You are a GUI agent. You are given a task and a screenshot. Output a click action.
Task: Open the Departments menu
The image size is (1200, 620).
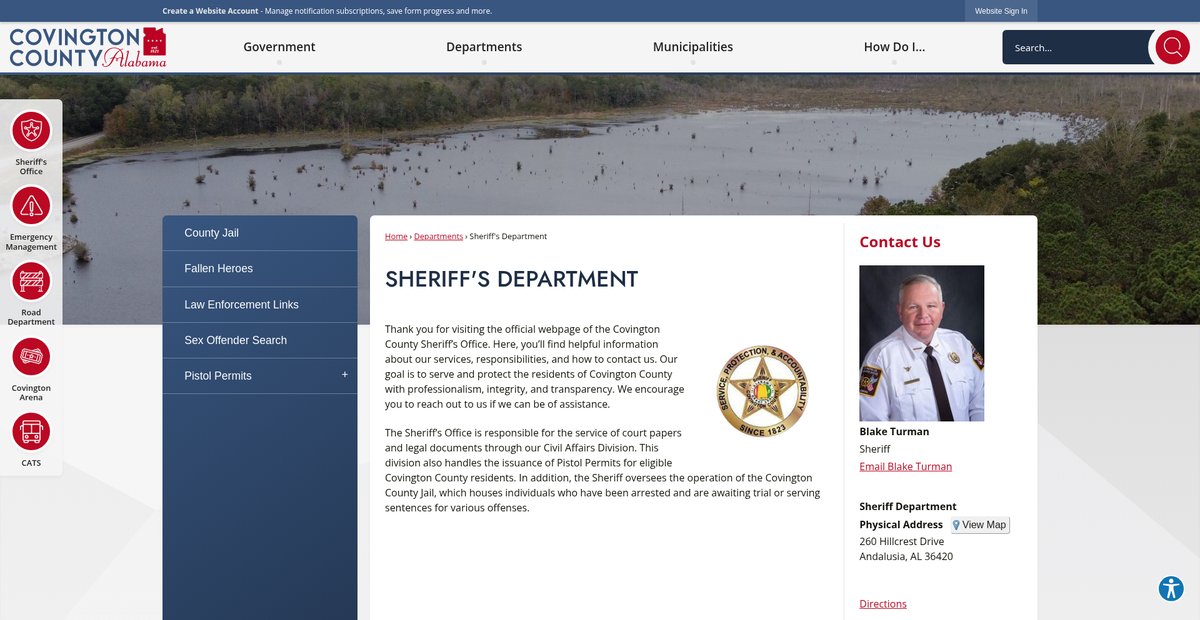484,47
